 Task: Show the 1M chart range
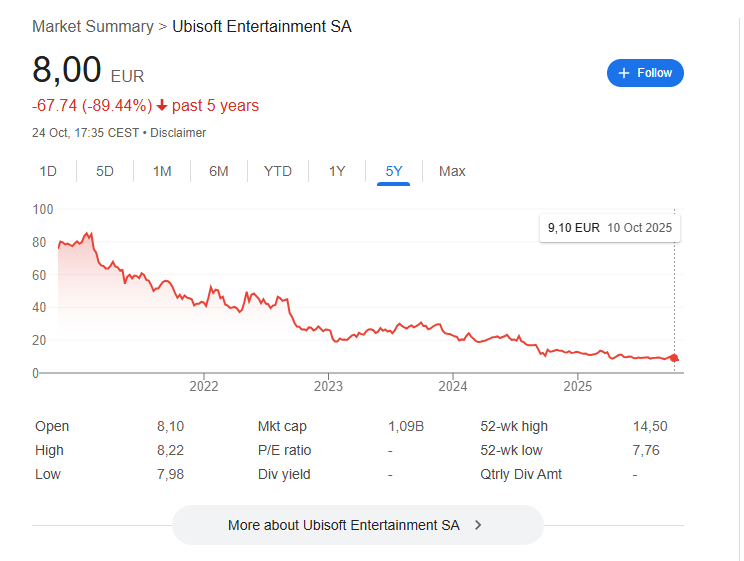(162, 171)
